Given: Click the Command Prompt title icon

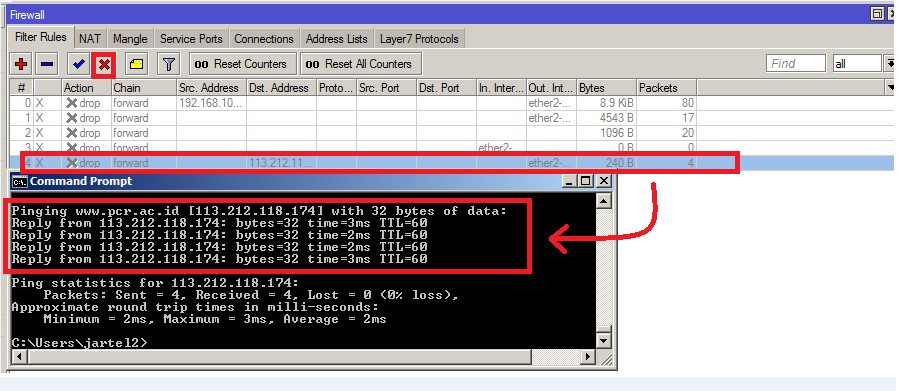Looking at the screenshot, I should coord(20,181).
